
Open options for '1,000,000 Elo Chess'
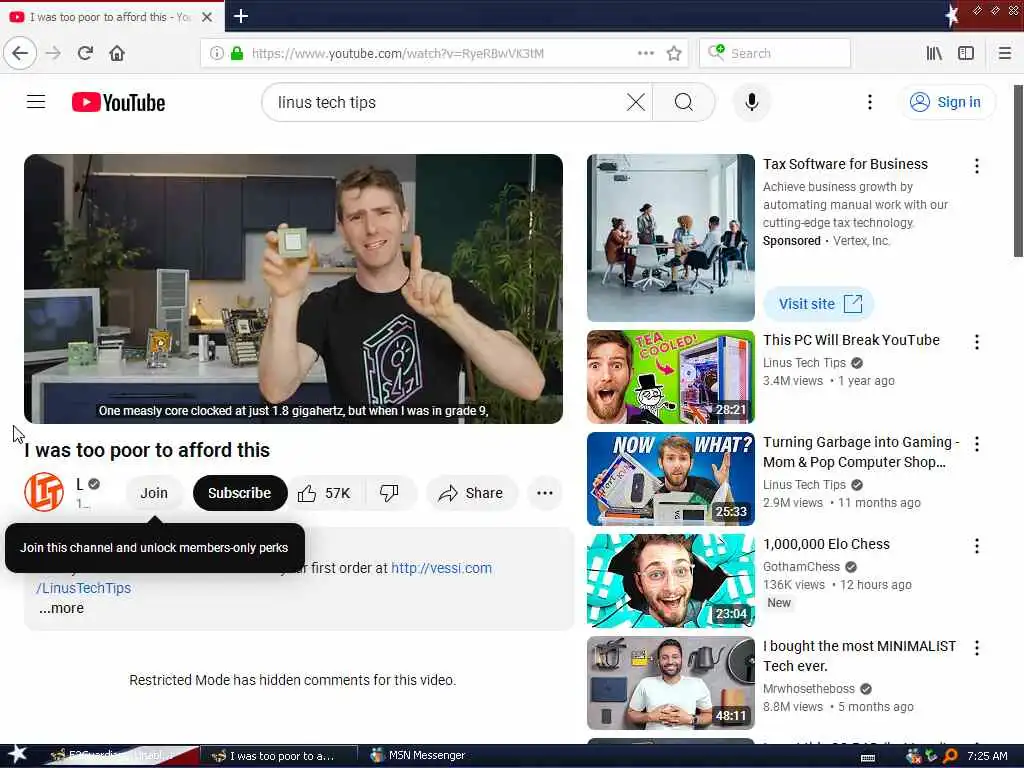(x=976, y=546)
